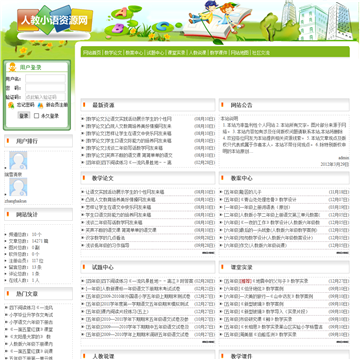Image resolution: width=360 pixels, height=360 pixels.
Task: Open first article in 最新资源 list
Action: click(x=129, y=119)
